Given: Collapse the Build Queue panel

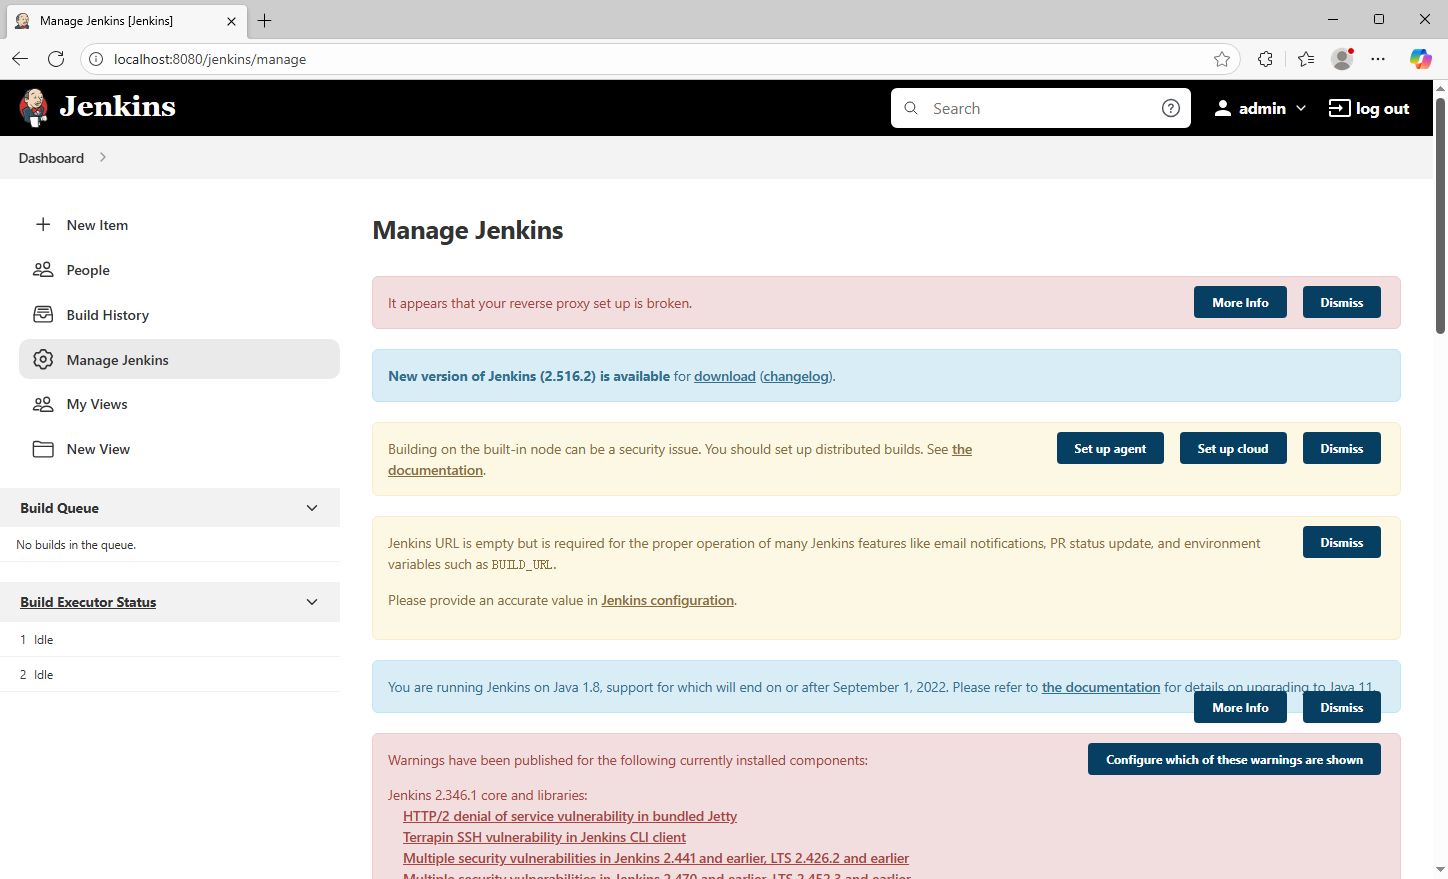Looking at the screenshot, I should (x=312, y=508).
